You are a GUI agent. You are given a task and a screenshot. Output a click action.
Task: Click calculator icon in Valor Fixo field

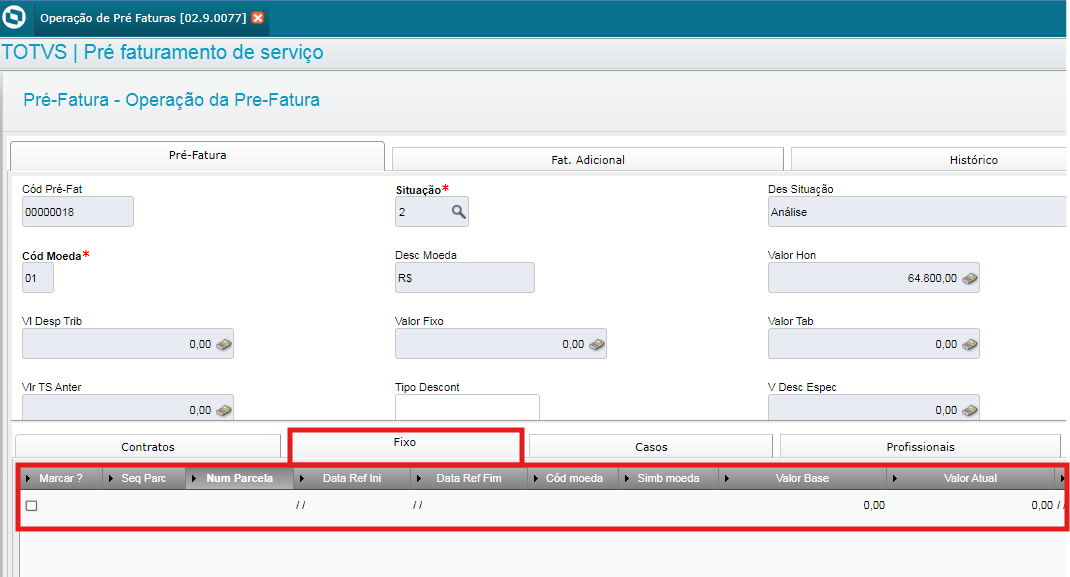[596, 344]
